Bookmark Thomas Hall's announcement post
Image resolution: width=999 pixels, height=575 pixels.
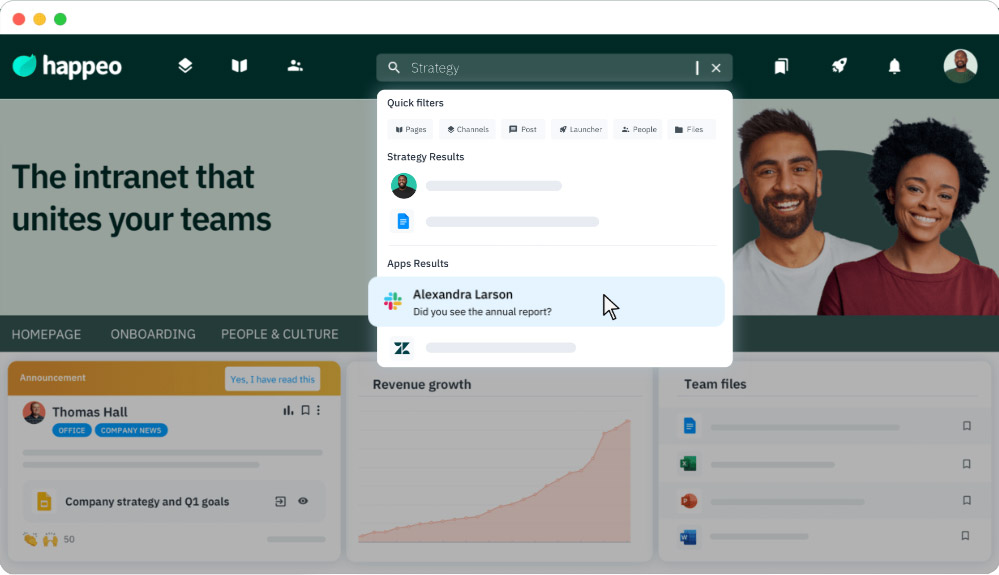305,411
